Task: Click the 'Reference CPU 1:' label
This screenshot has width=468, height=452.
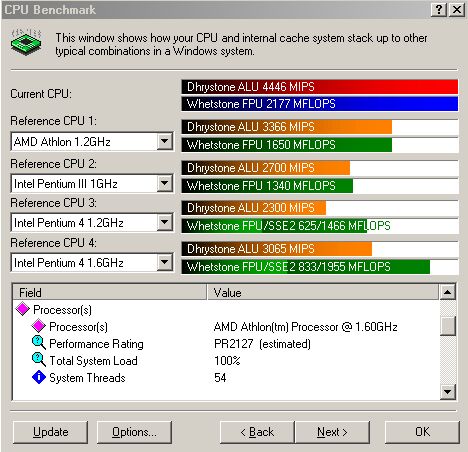Action: pos(54,120)
